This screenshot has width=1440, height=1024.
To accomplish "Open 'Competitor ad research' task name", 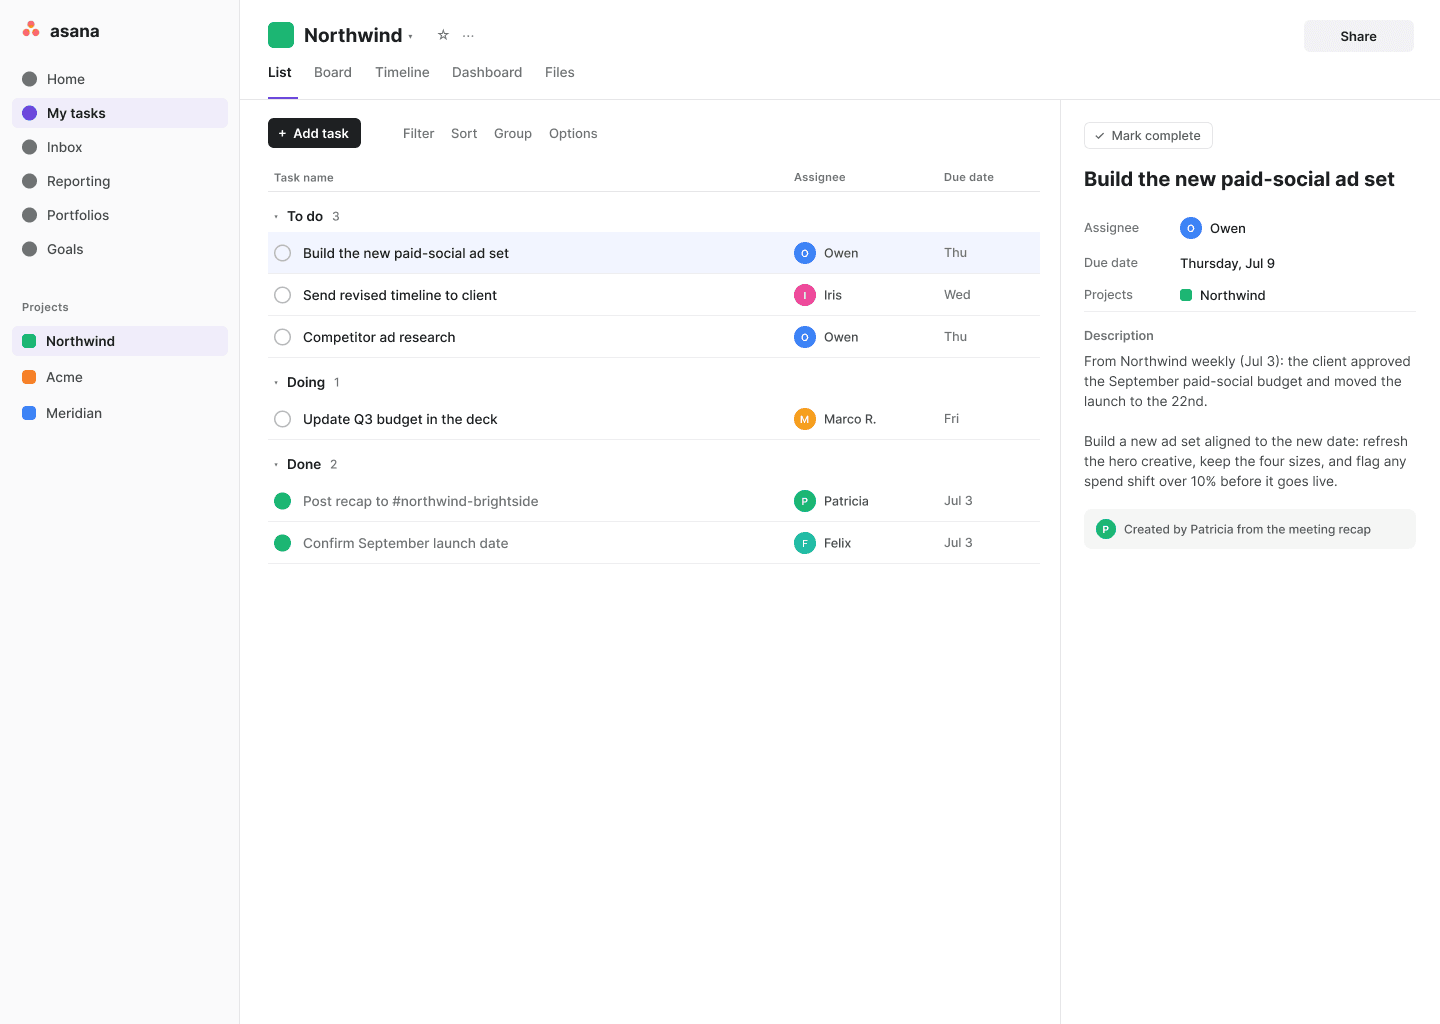I will coord(379,337).
